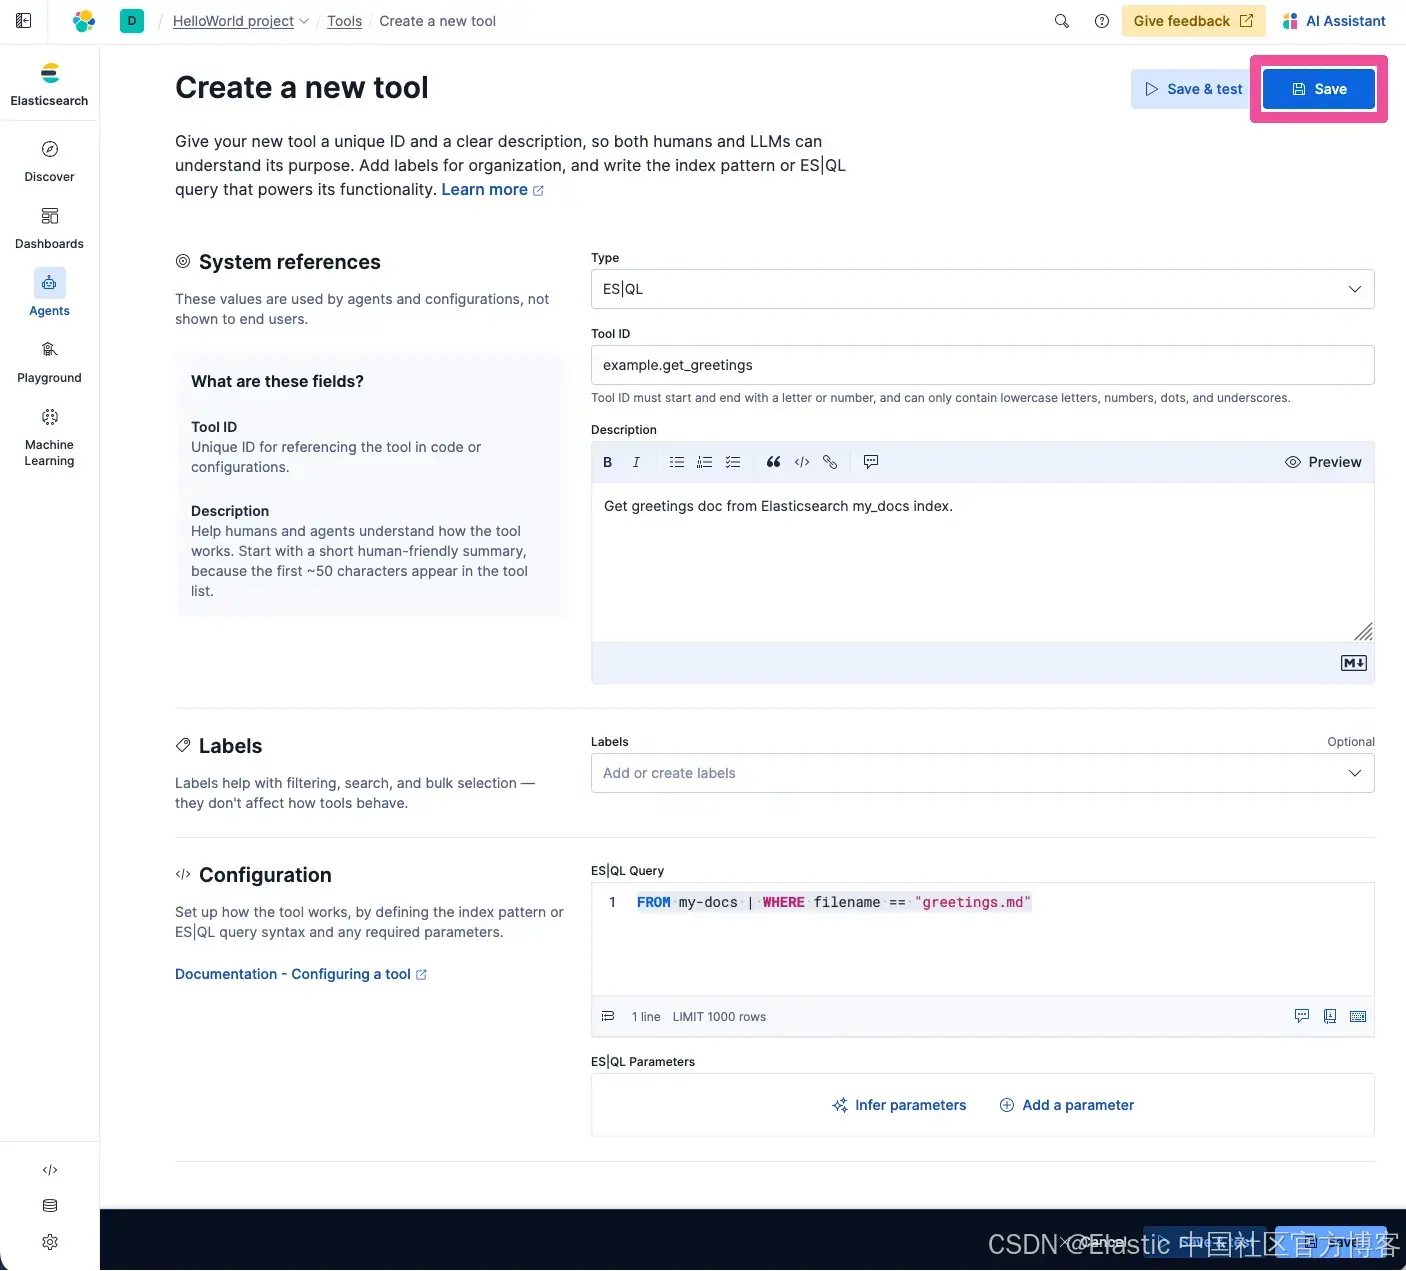Insert inline code in description editor

pyautogui.click(x=802, y=462)
